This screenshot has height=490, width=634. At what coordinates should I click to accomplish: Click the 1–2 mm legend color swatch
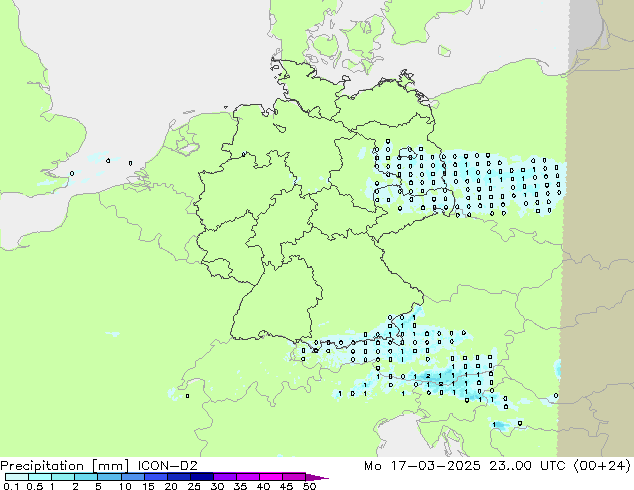(63, 477)
